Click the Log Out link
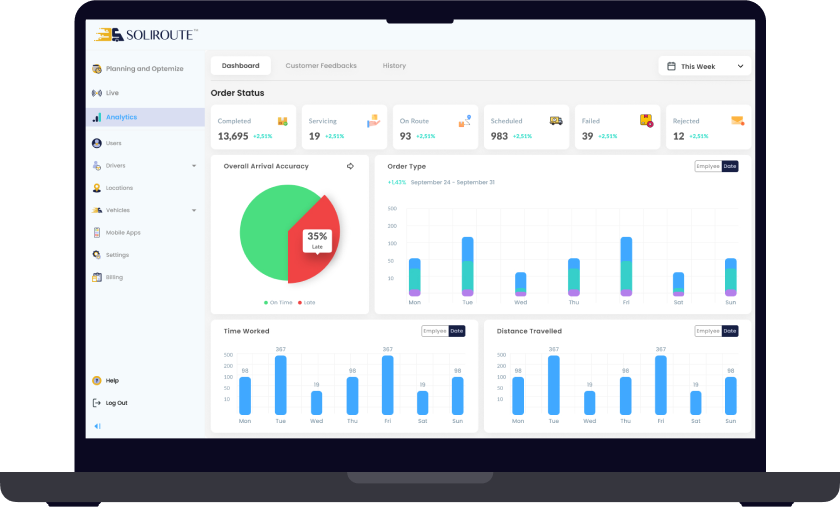This screenshot has width=840, height=507. click(116, 403)
